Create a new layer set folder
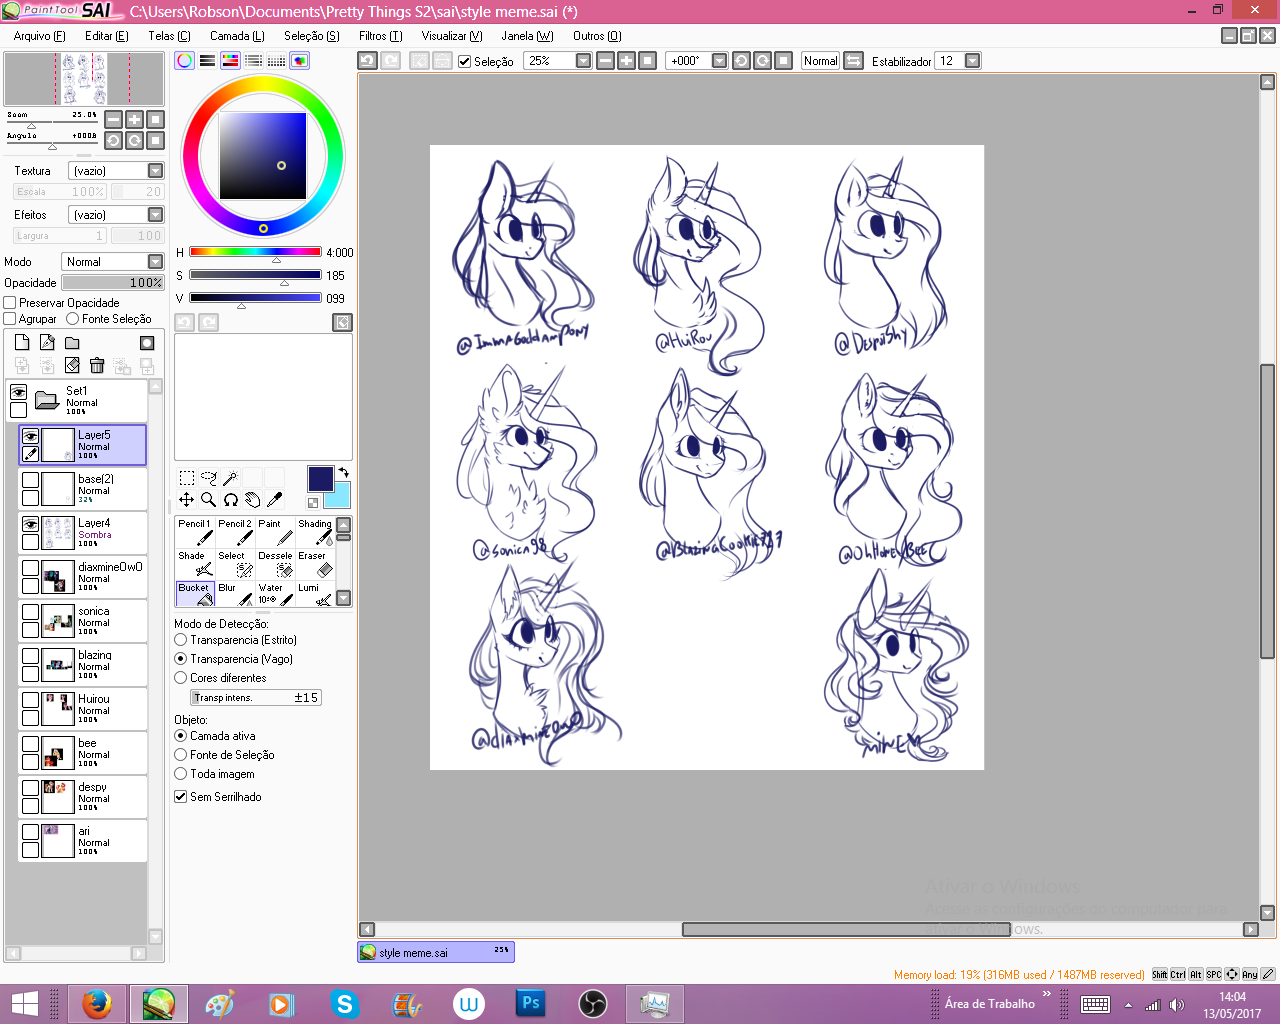 point(72,342)
